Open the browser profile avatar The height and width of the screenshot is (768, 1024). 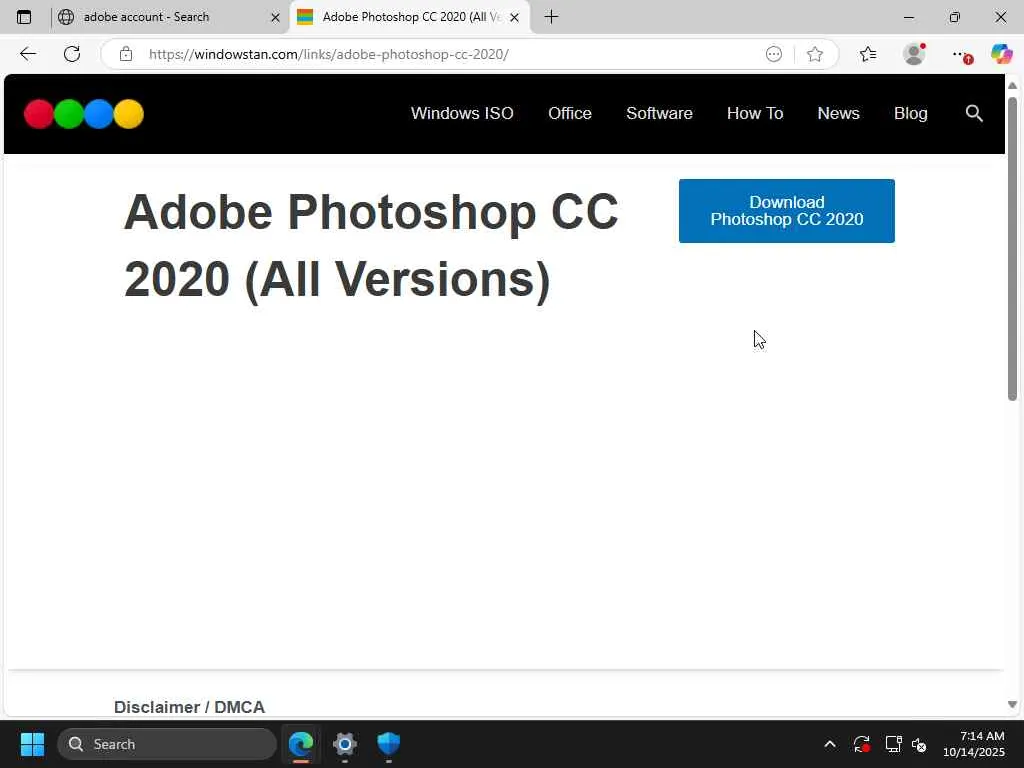click(x=914, y=54)
